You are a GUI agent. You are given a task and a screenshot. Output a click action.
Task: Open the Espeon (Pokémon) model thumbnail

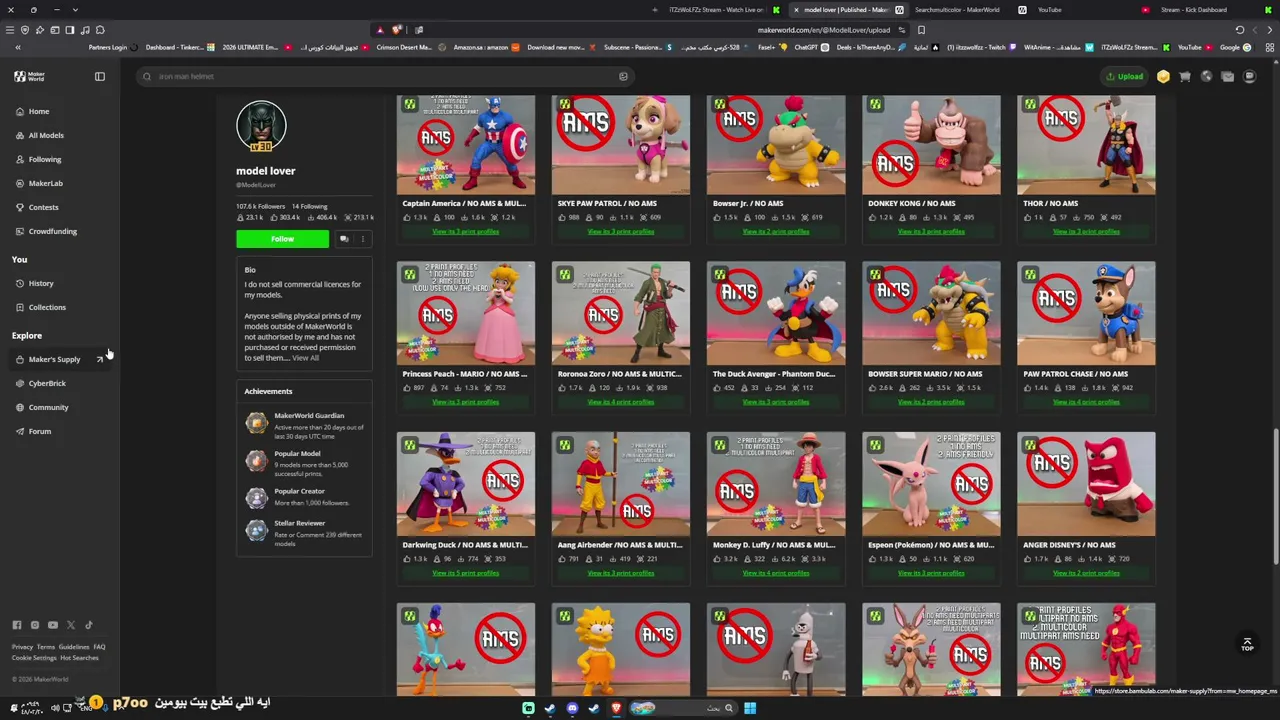(931, 484)
